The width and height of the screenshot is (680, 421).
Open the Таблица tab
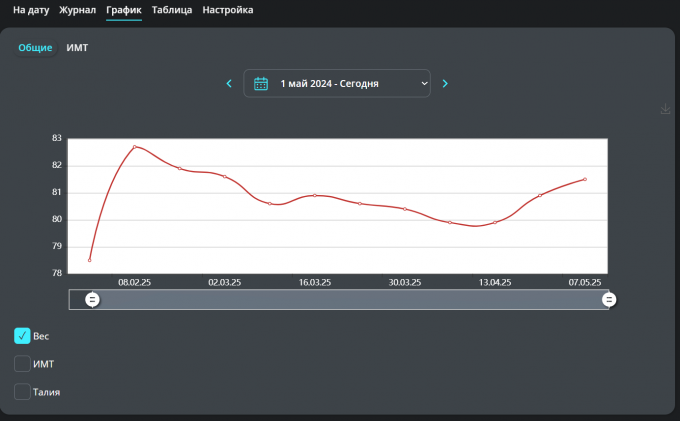[172, 10]
